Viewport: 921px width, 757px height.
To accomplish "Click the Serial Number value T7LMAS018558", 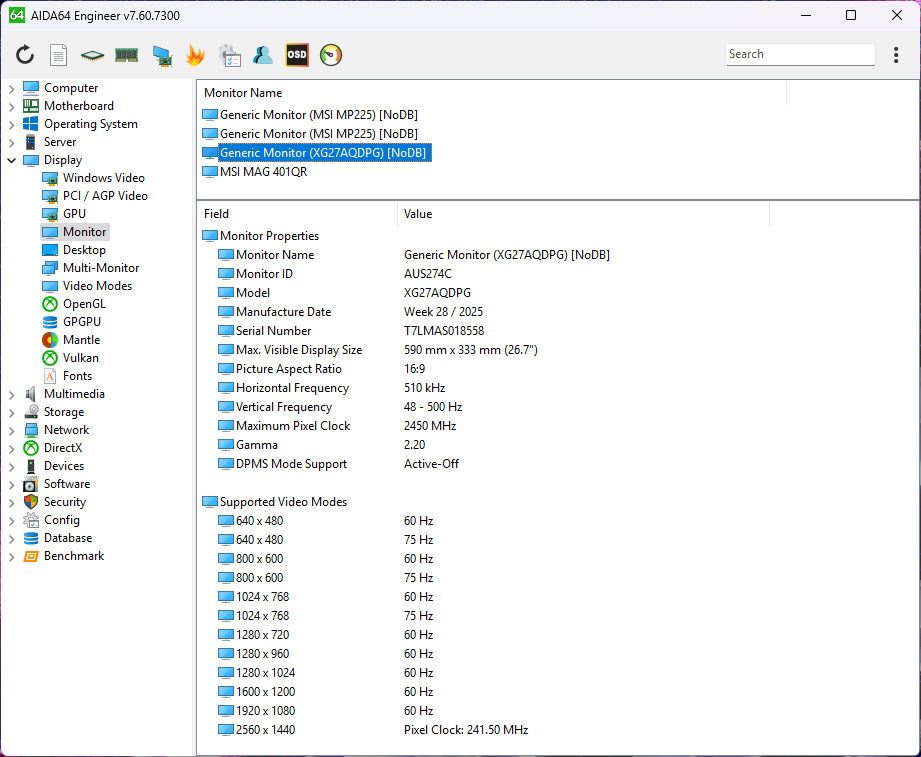I will 444,331.
